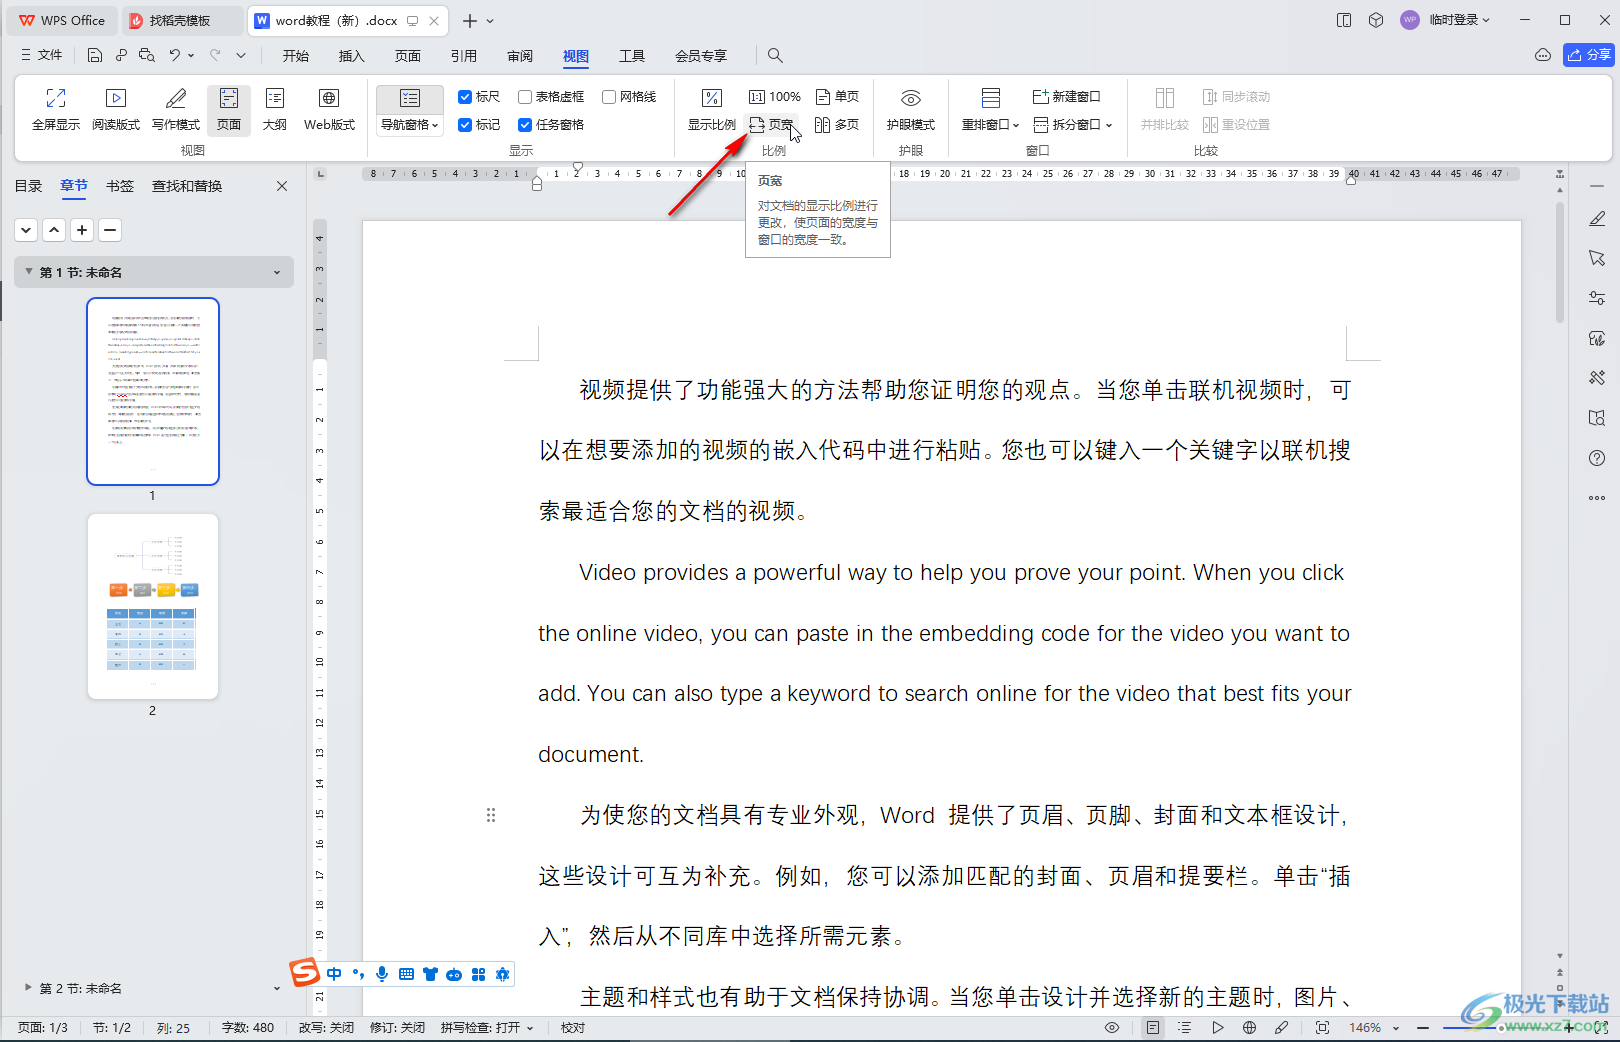Show multiple pages view
Viewport: 1620px width, 1042px height.
coord(838,125)
